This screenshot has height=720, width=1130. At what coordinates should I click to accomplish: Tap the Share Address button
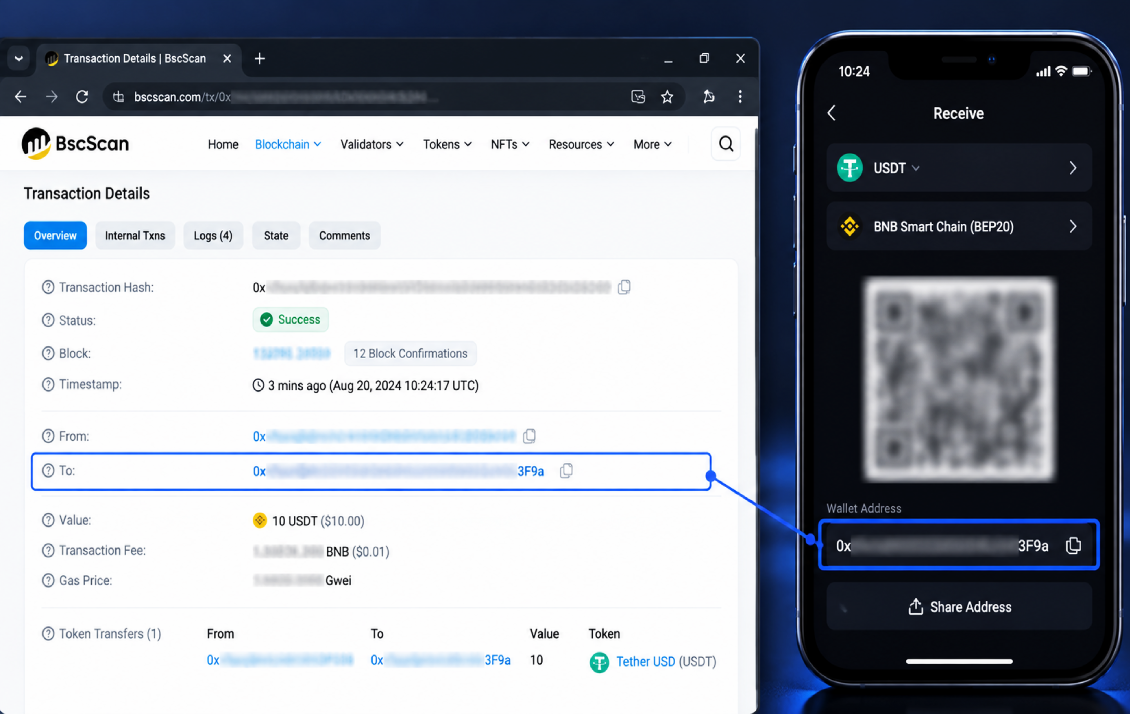pos(958,607)
